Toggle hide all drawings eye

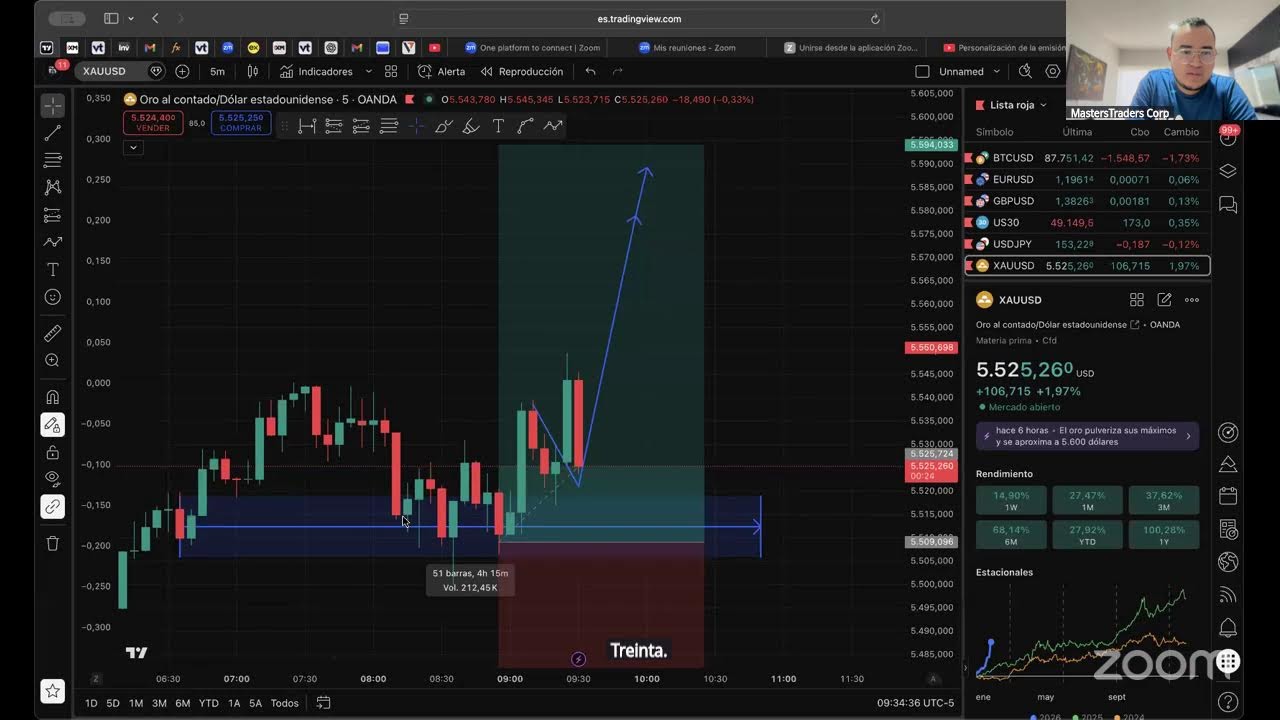pyautogui.click(x=53, y=479)
